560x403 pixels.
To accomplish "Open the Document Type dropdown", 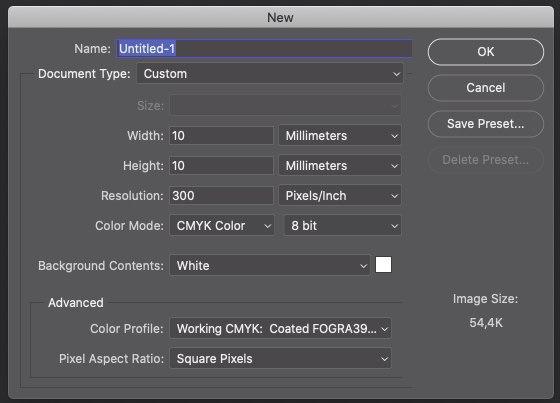I will coord(270,74).
